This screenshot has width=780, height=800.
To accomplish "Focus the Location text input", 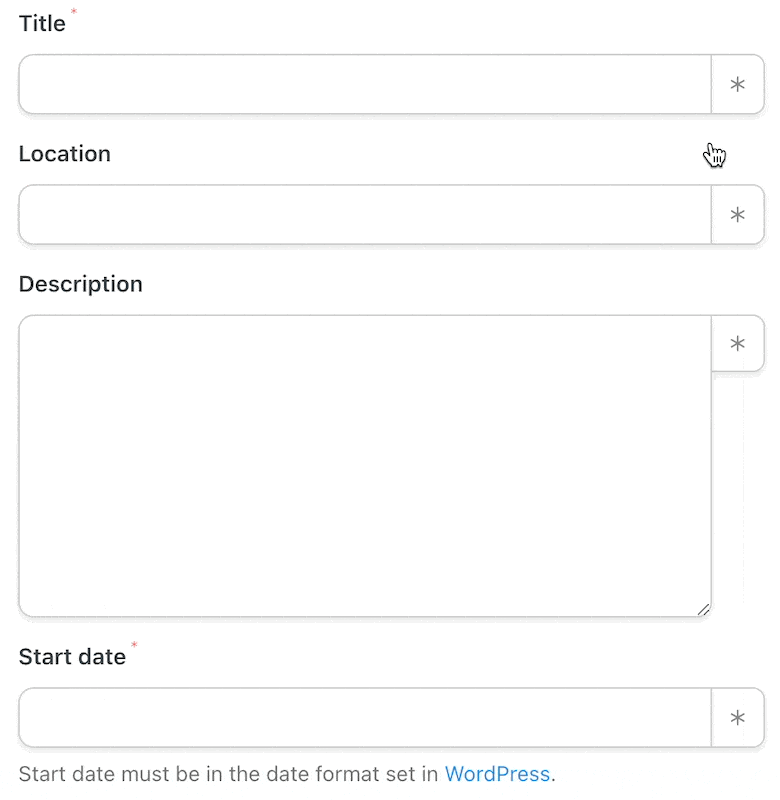I will coord(365,214).
